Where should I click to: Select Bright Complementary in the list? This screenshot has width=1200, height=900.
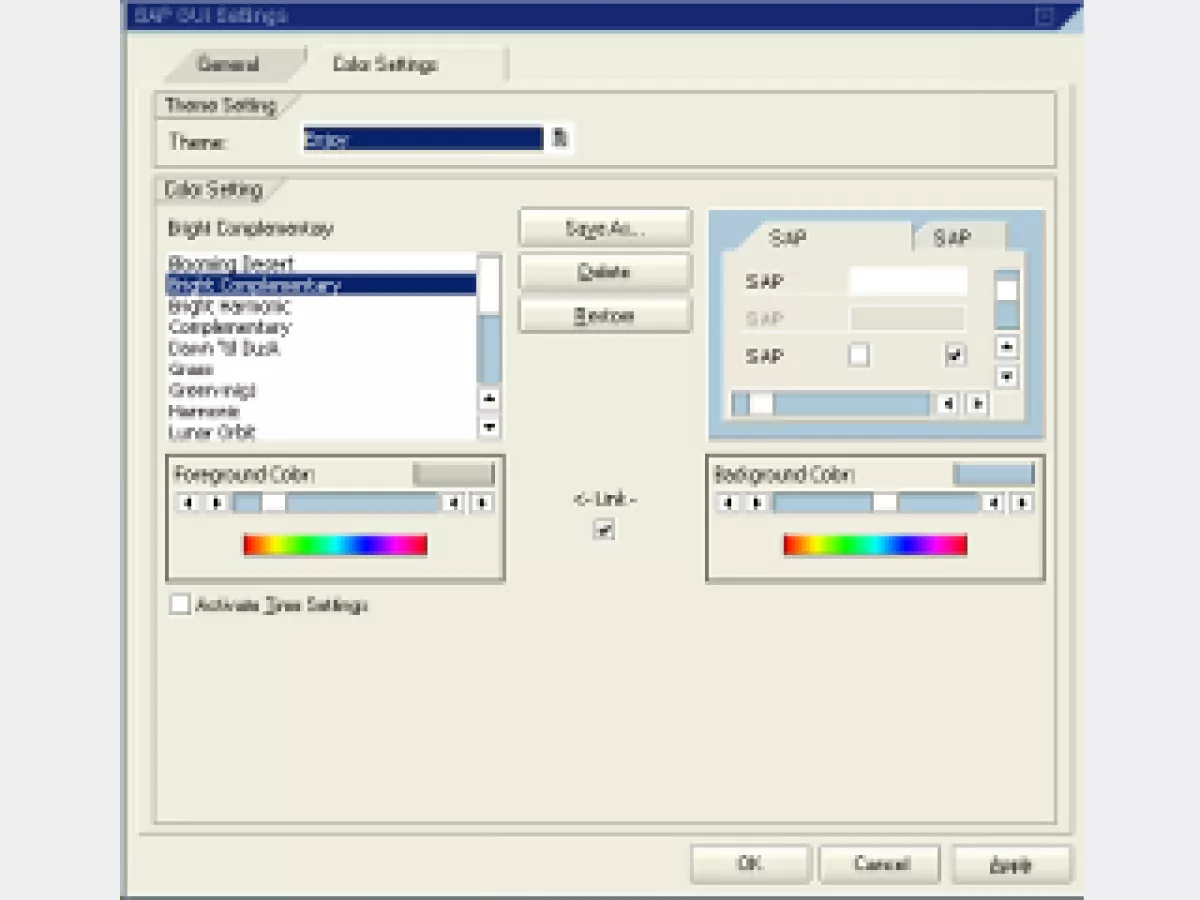321,285
